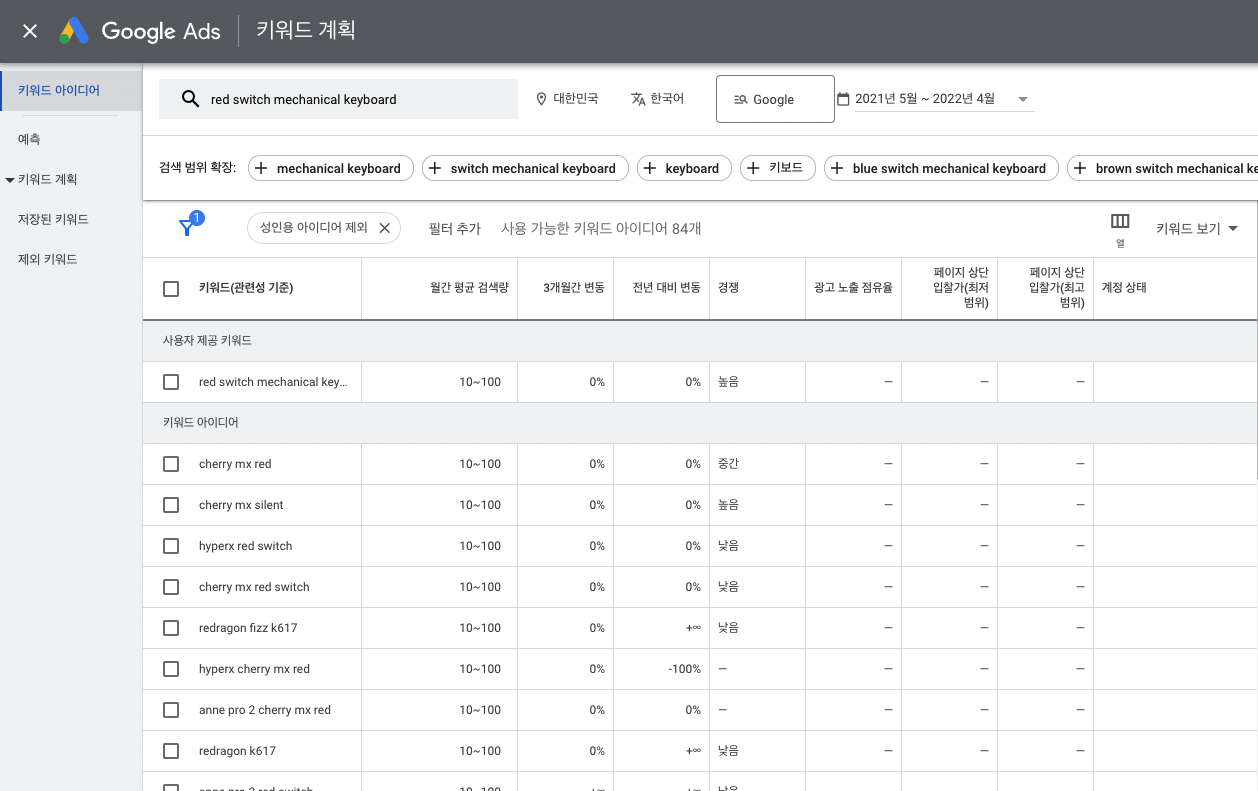1258x791 pixels.
Task: Click the 사용 가능한 키워드 아이디어 84개 text
Action: pos(601,229)
